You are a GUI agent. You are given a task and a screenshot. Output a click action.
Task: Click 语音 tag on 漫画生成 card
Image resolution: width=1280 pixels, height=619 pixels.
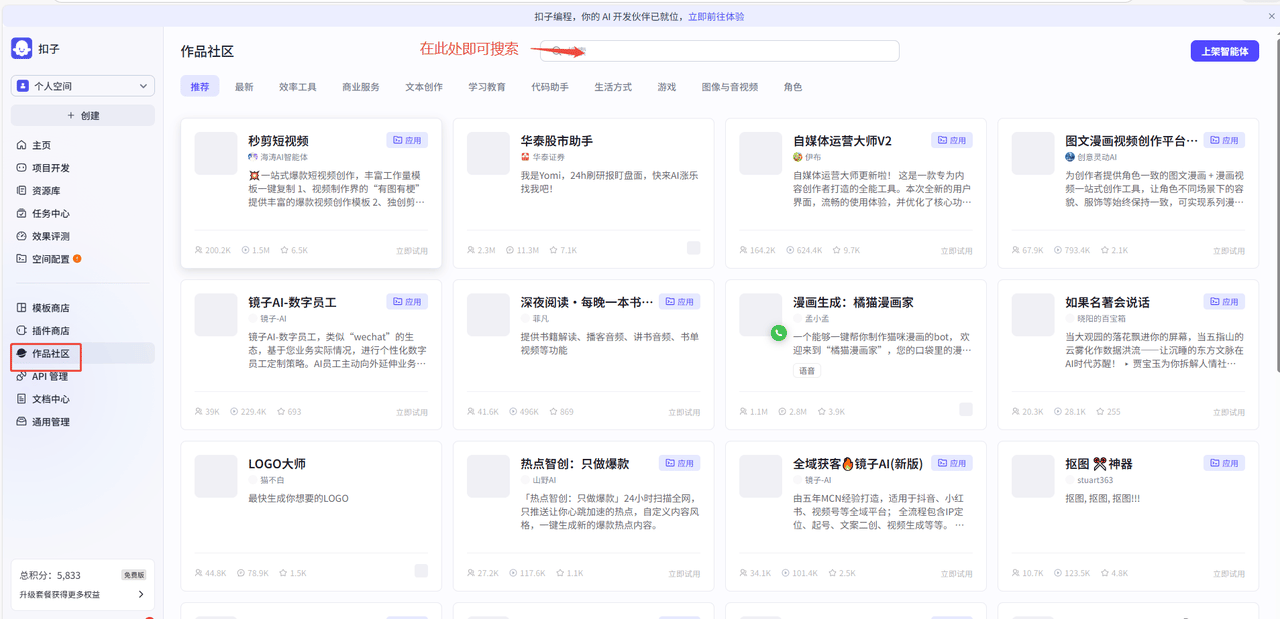click(807, 371)
